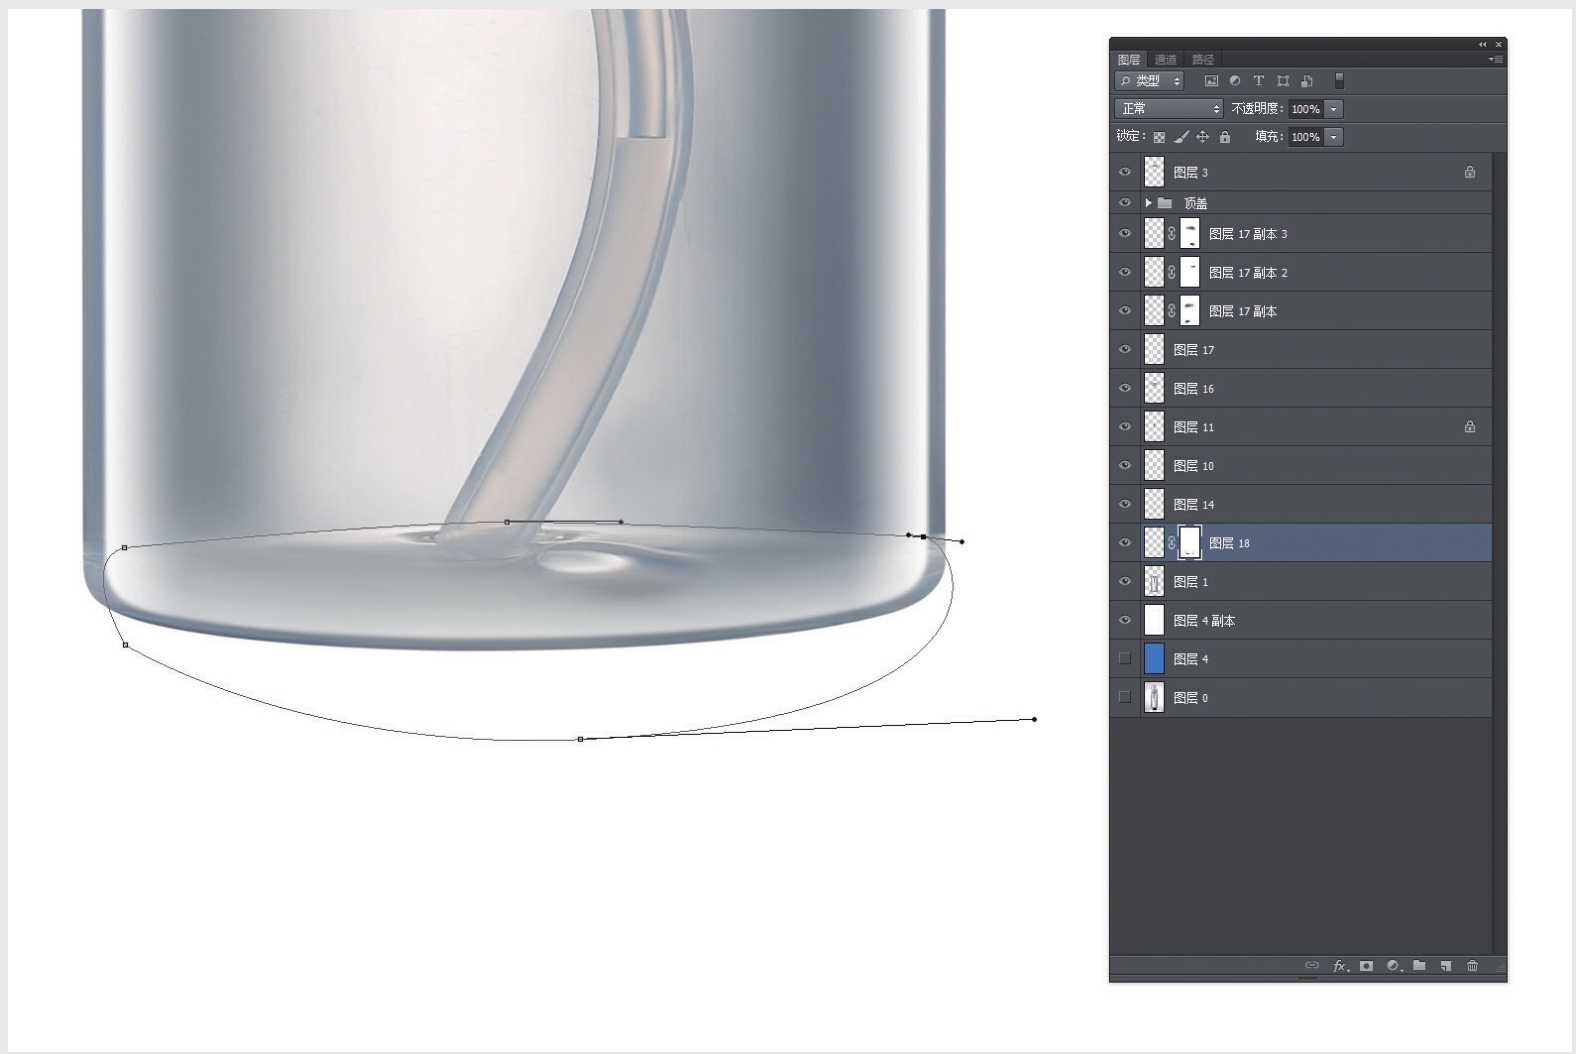Filter layers by text type icon
1576x1054 pixels.
(1259, 81)
